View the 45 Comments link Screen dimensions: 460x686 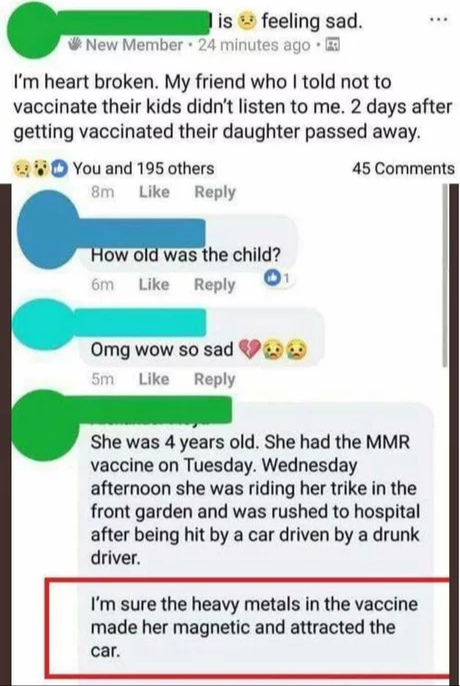403,168
